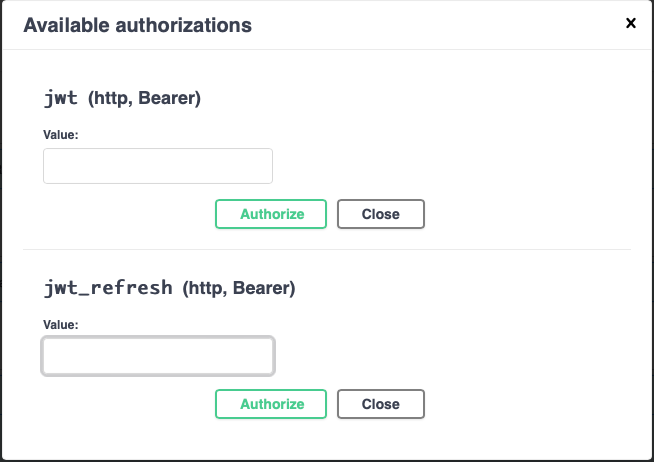Dismiss the dialog with the X icon
This screenshot has height=462, width=654.
pos(631,23)
